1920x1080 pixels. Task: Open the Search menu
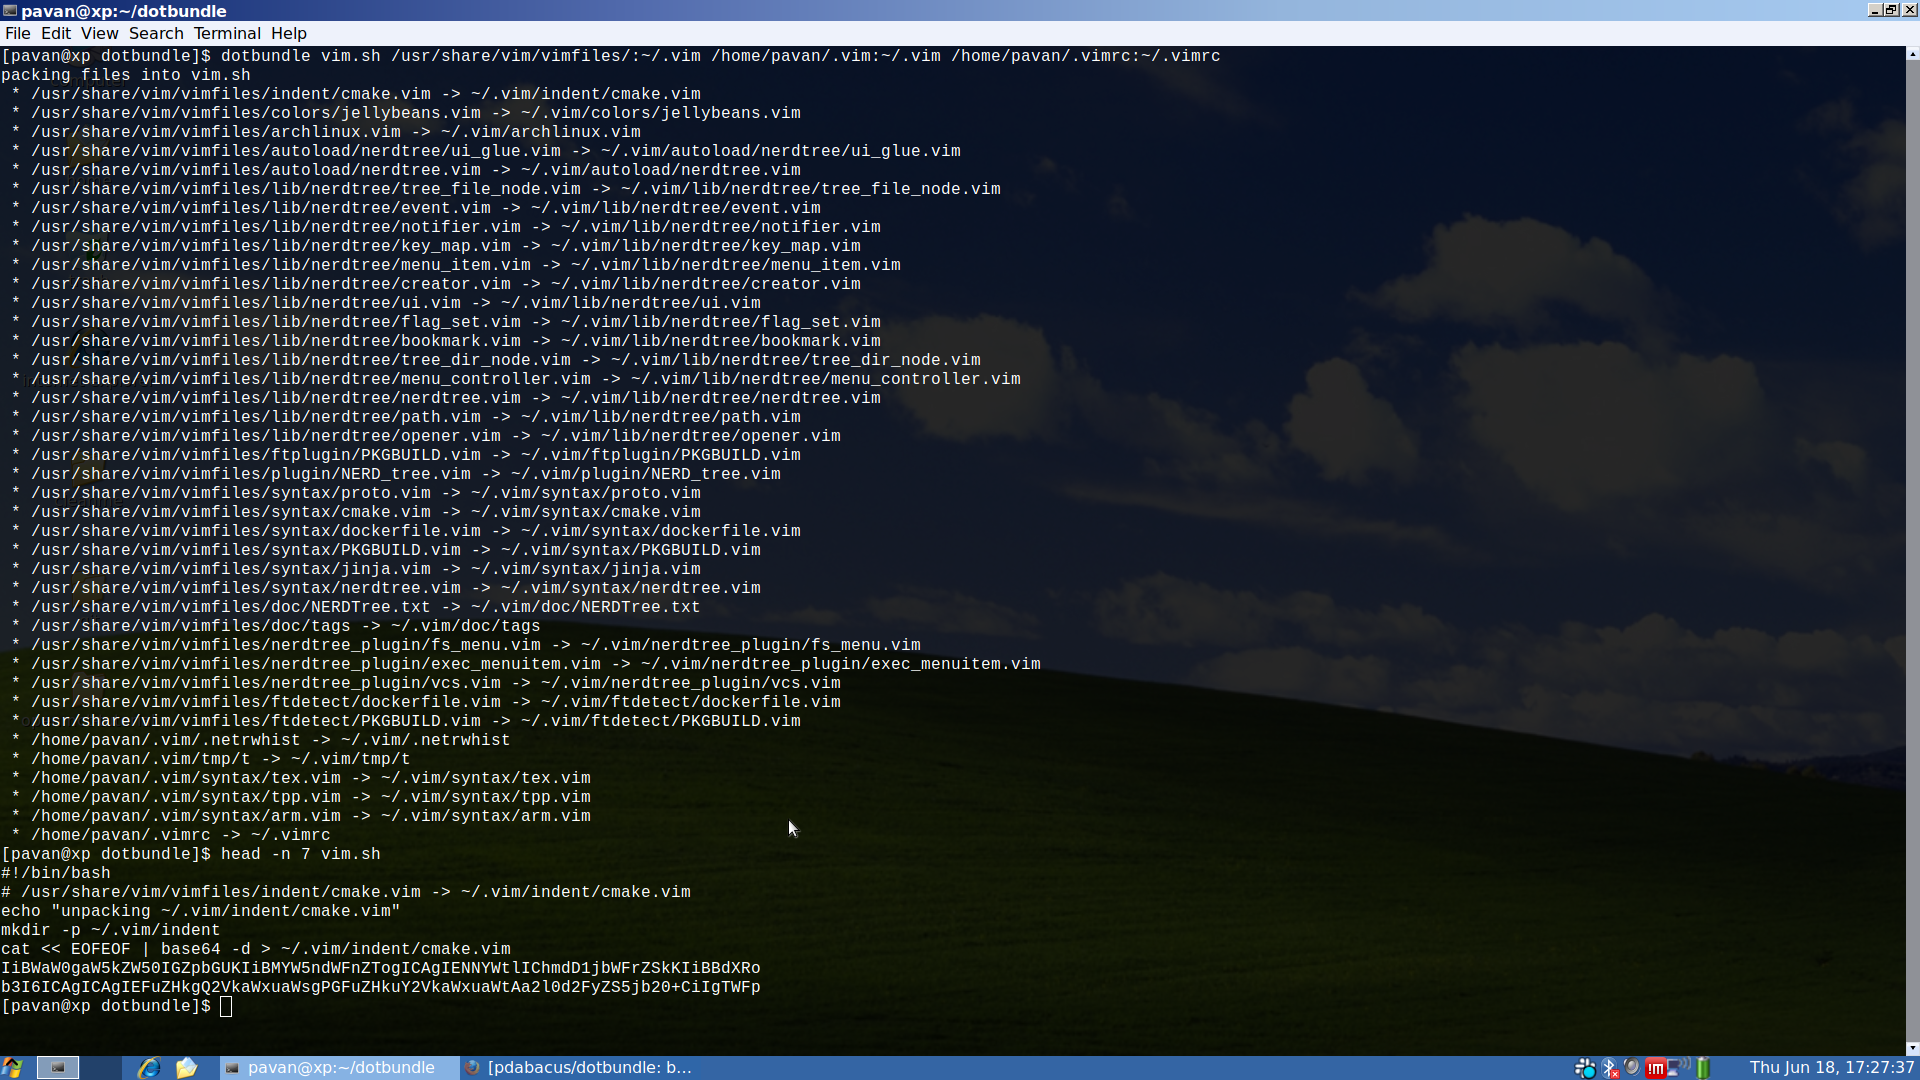click(156, 33)
